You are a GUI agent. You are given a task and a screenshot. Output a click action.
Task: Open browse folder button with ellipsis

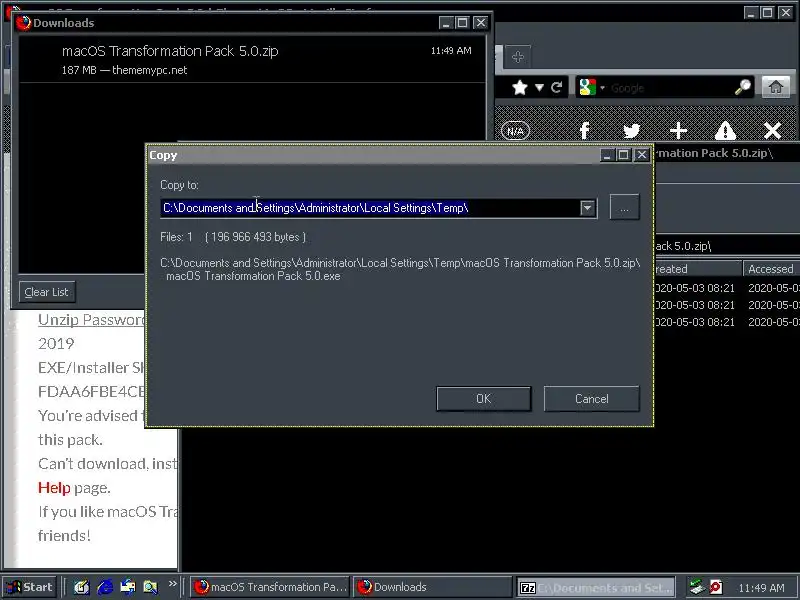tap(624, 208)
